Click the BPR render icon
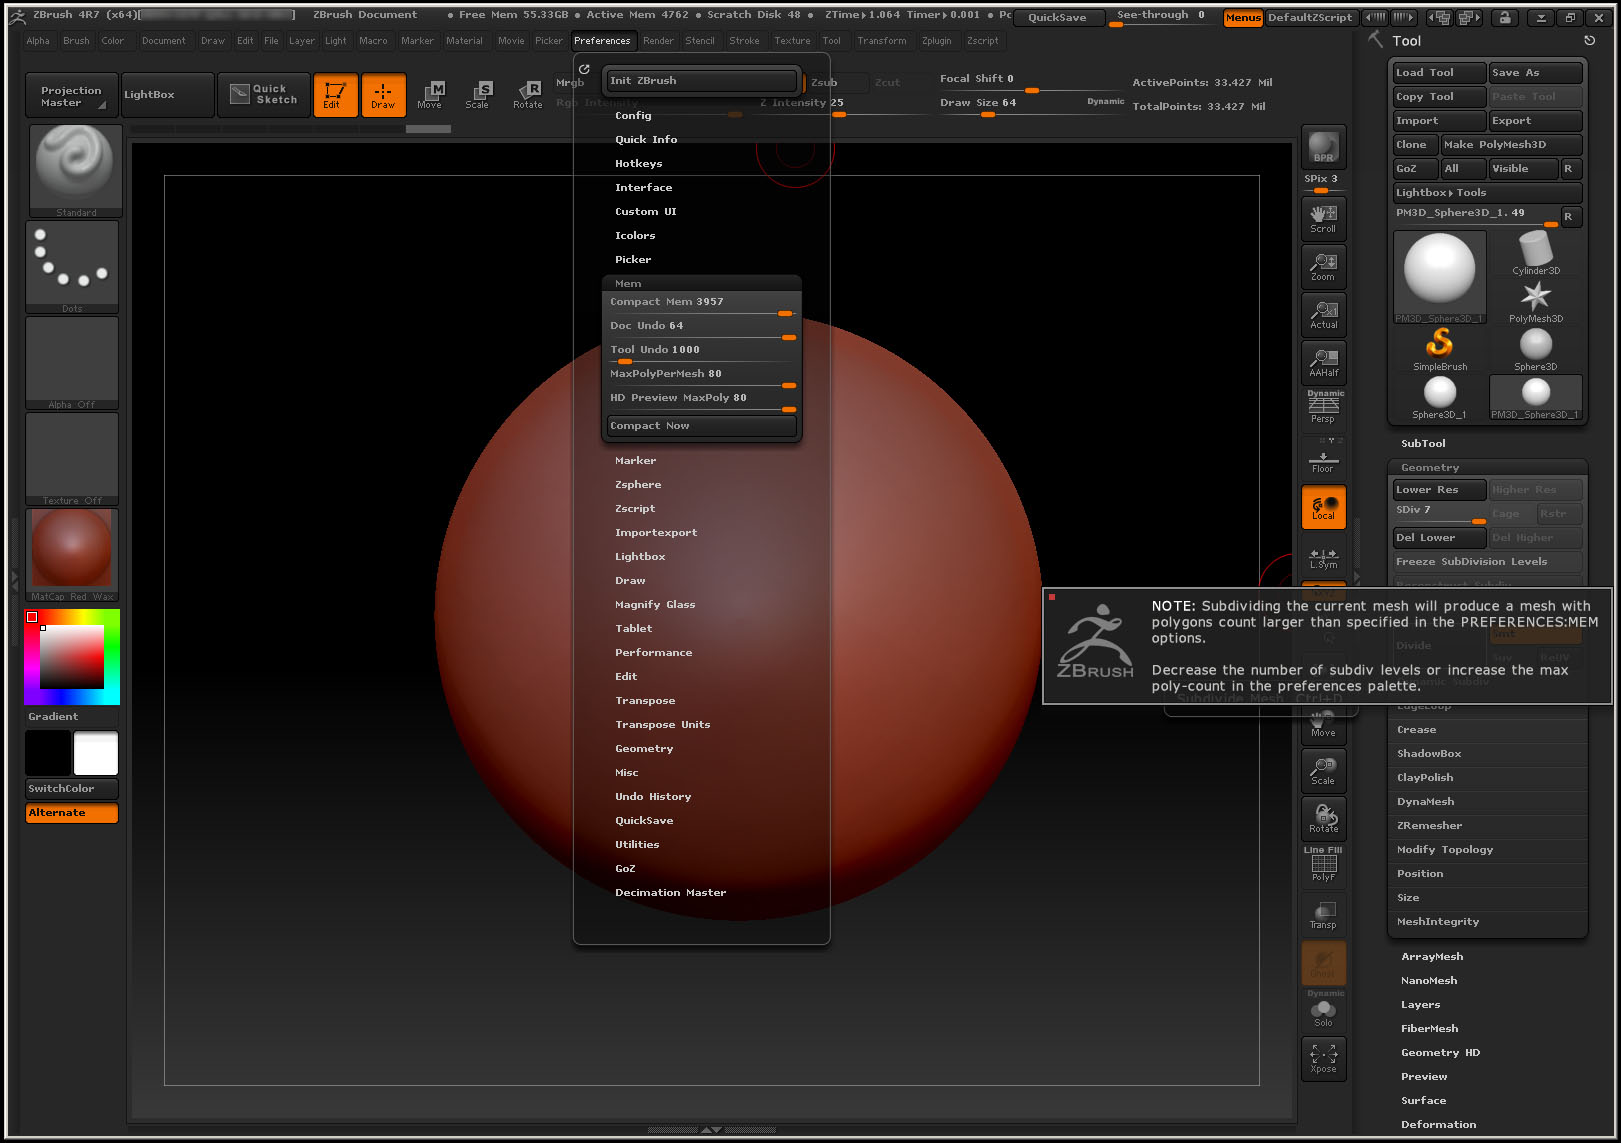 tap(1323, 147)
